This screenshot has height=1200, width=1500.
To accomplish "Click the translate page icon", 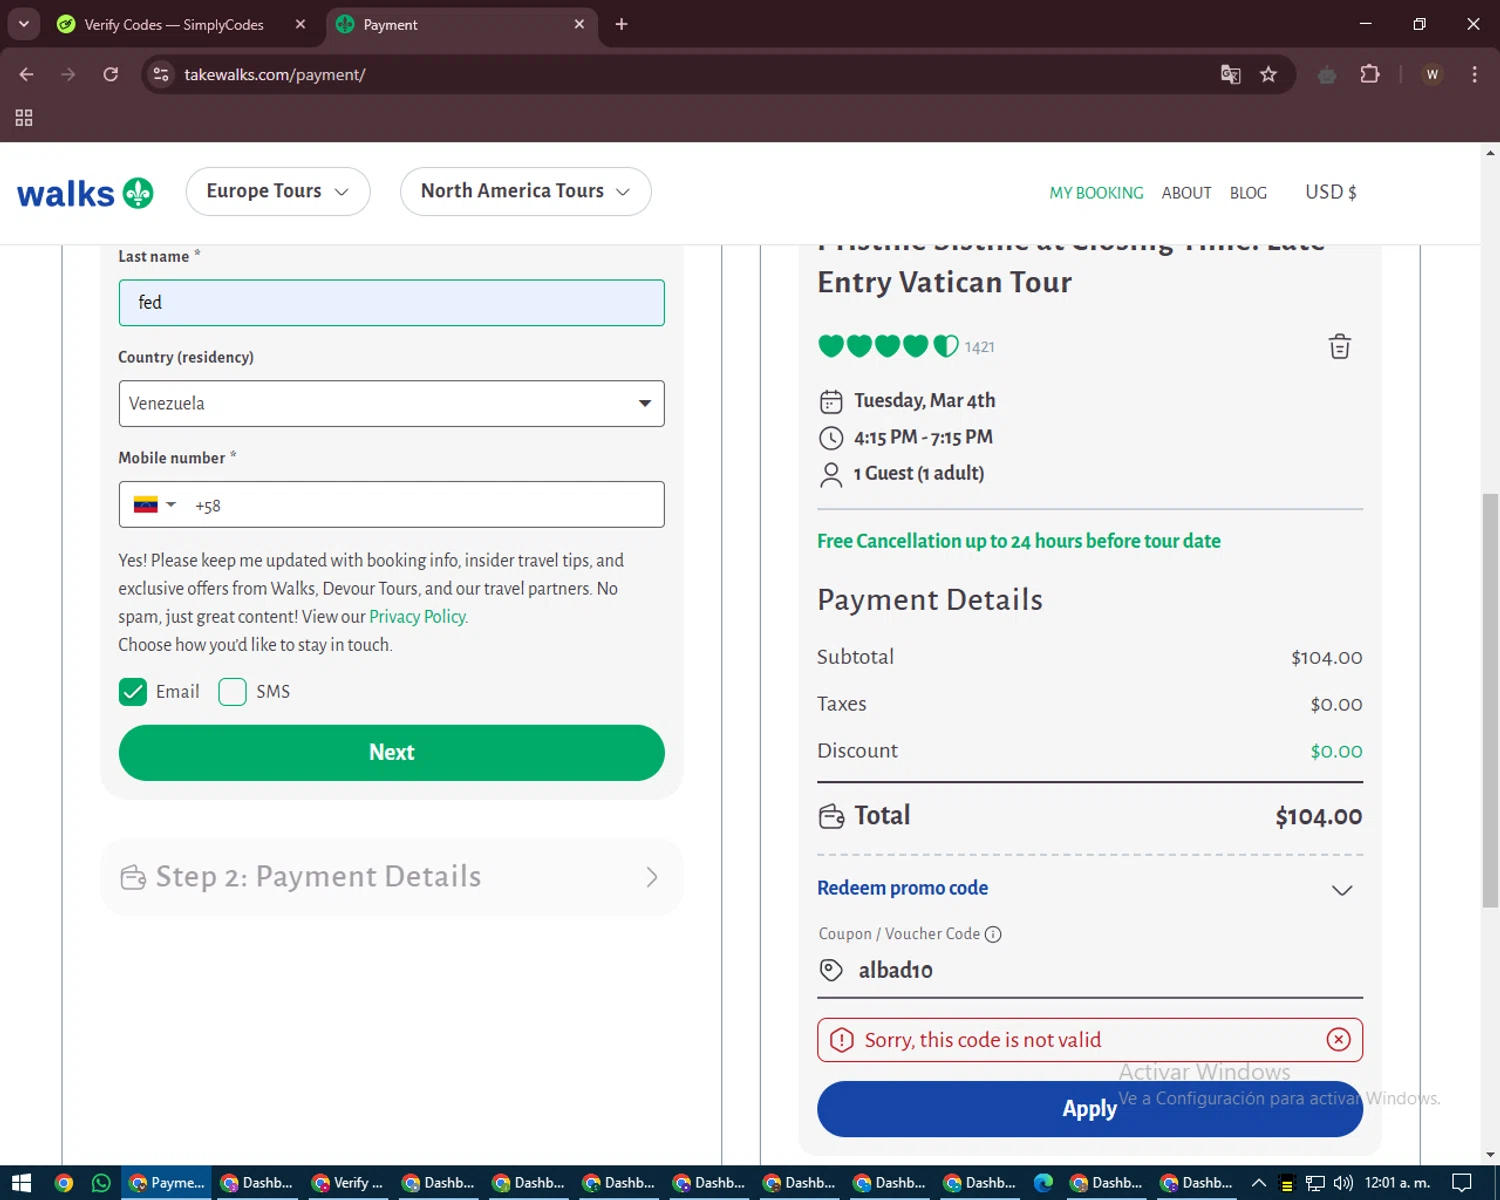I will pyautogui.click(x=1231, y=75).
